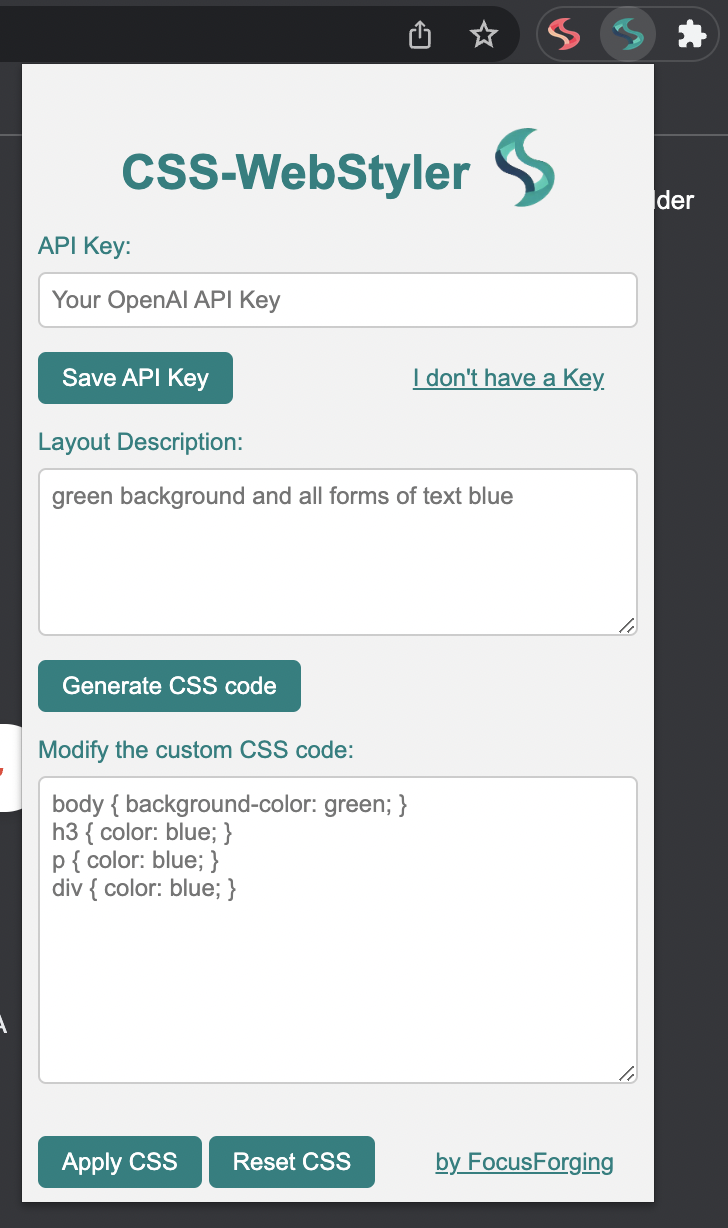This screenshot has height=1228, width=728.
Task: Click the CSS-WebStyler logo in popup header
Action: tap(524, 168)
